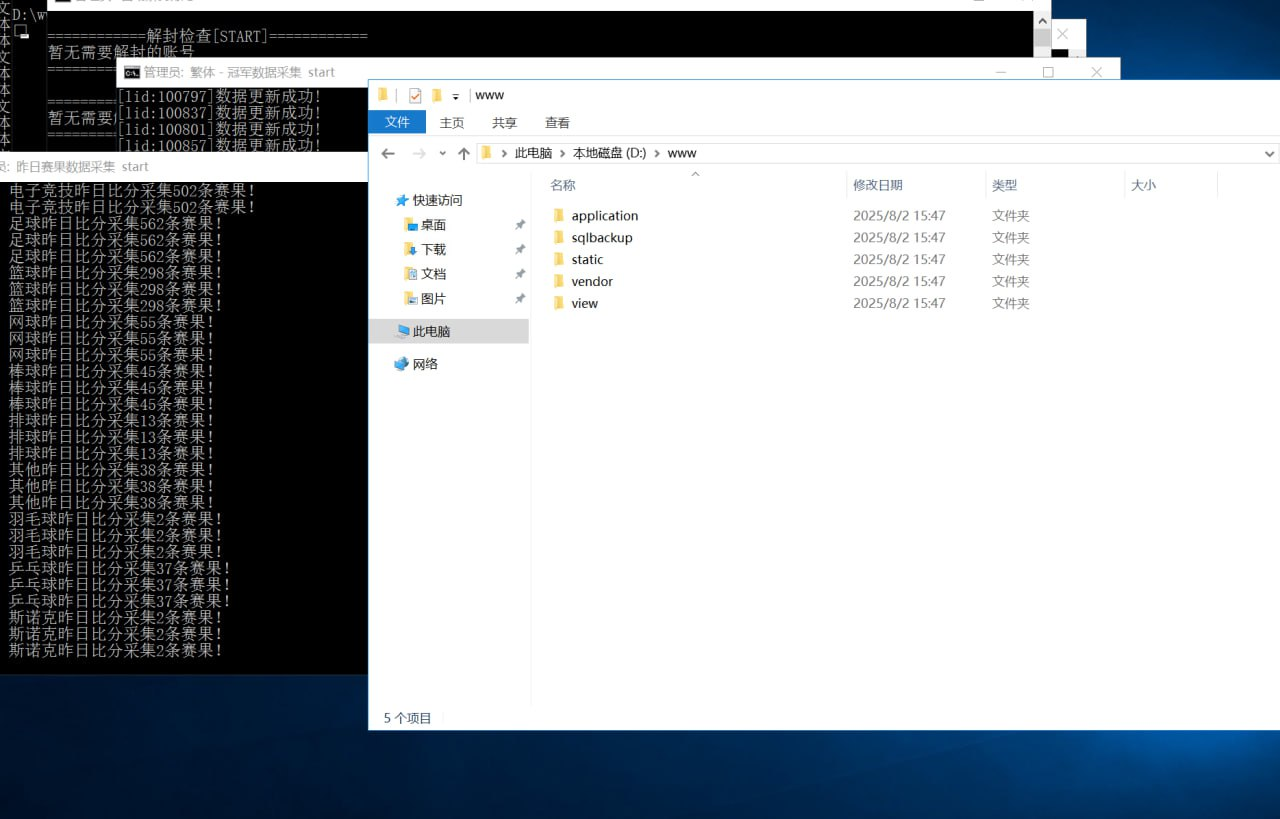The width and height of the screenshot is (1280, 819).
Task: Sort by Date modified (修改日期) column header
Action: pos(877,185)
